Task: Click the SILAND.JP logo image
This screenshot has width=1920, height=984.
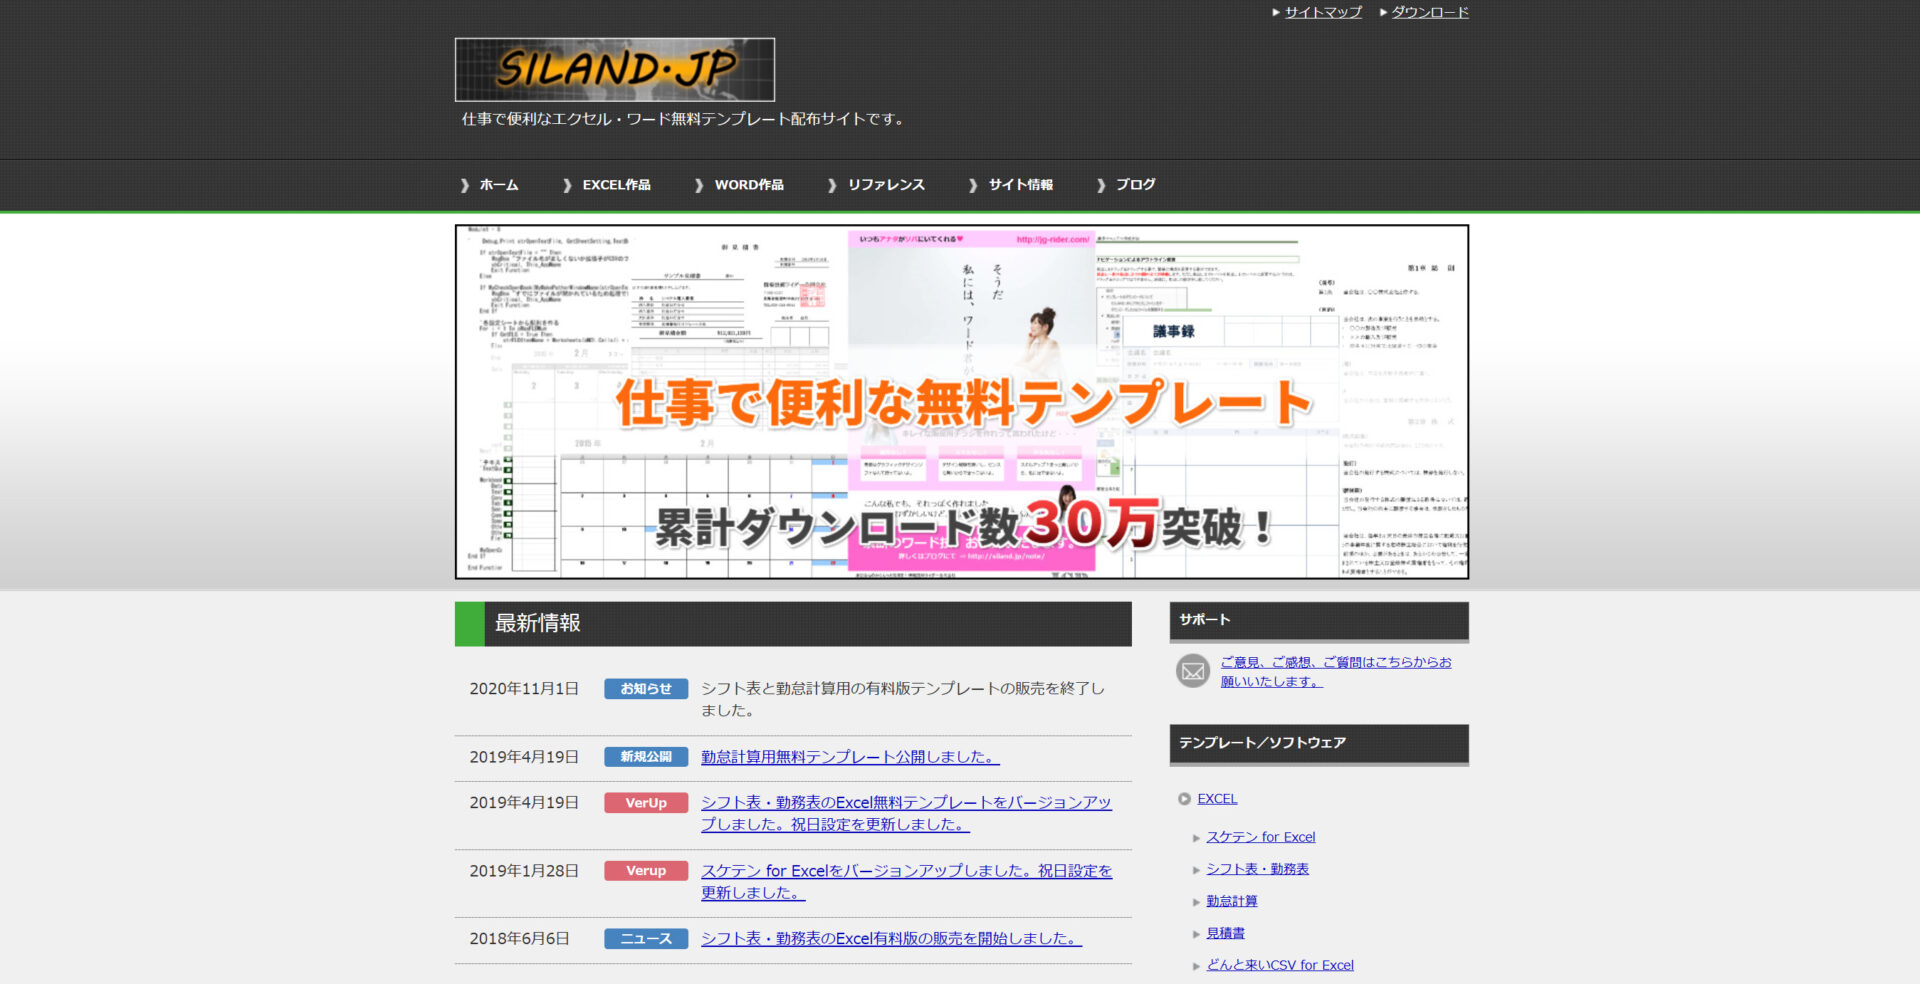Action: click(614, 70)
